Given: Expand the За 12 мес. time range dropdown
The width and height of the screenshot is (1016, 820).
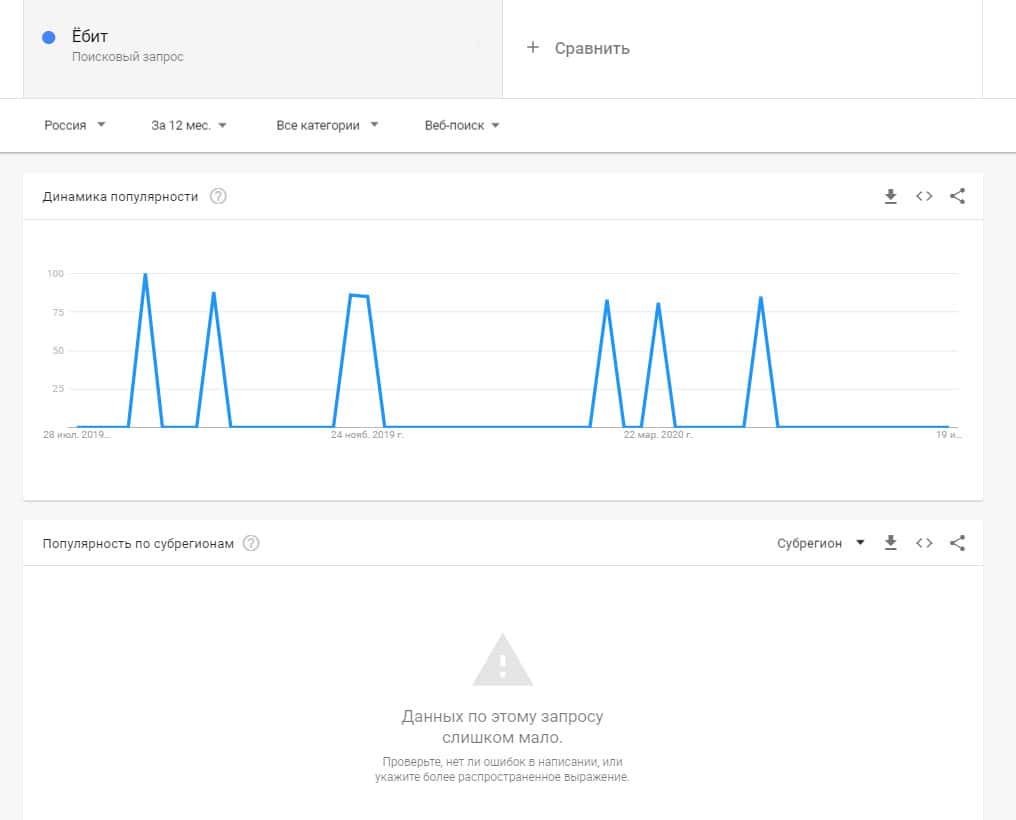Looking at the screenshot, I should click(189, 126).
